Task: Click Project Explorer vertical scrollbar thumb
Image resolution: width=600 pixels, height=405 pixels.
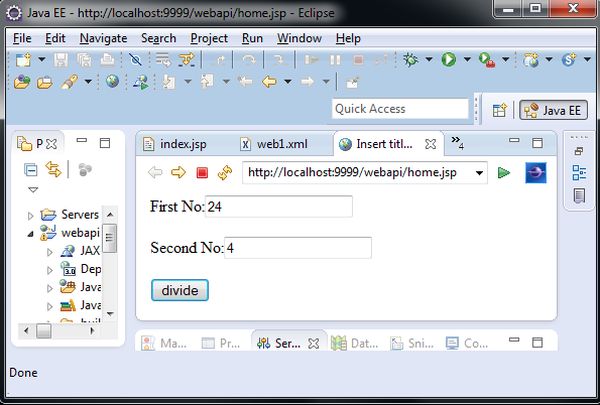Action: click(110, 238)
